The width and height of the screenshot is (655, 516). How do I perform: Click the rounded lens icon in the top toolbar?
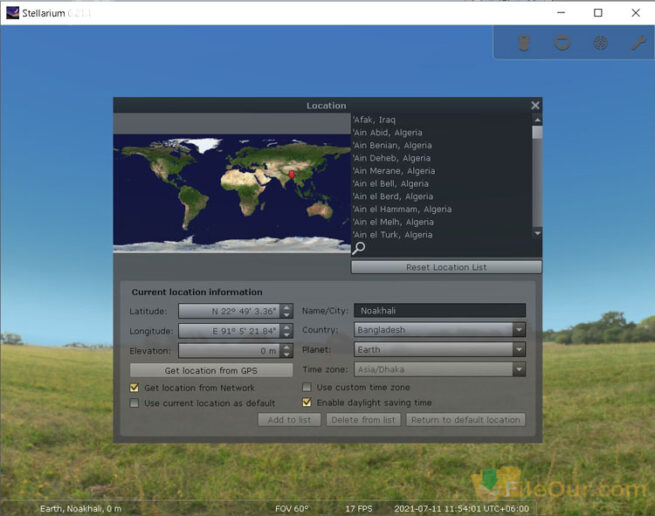[562, 43]
